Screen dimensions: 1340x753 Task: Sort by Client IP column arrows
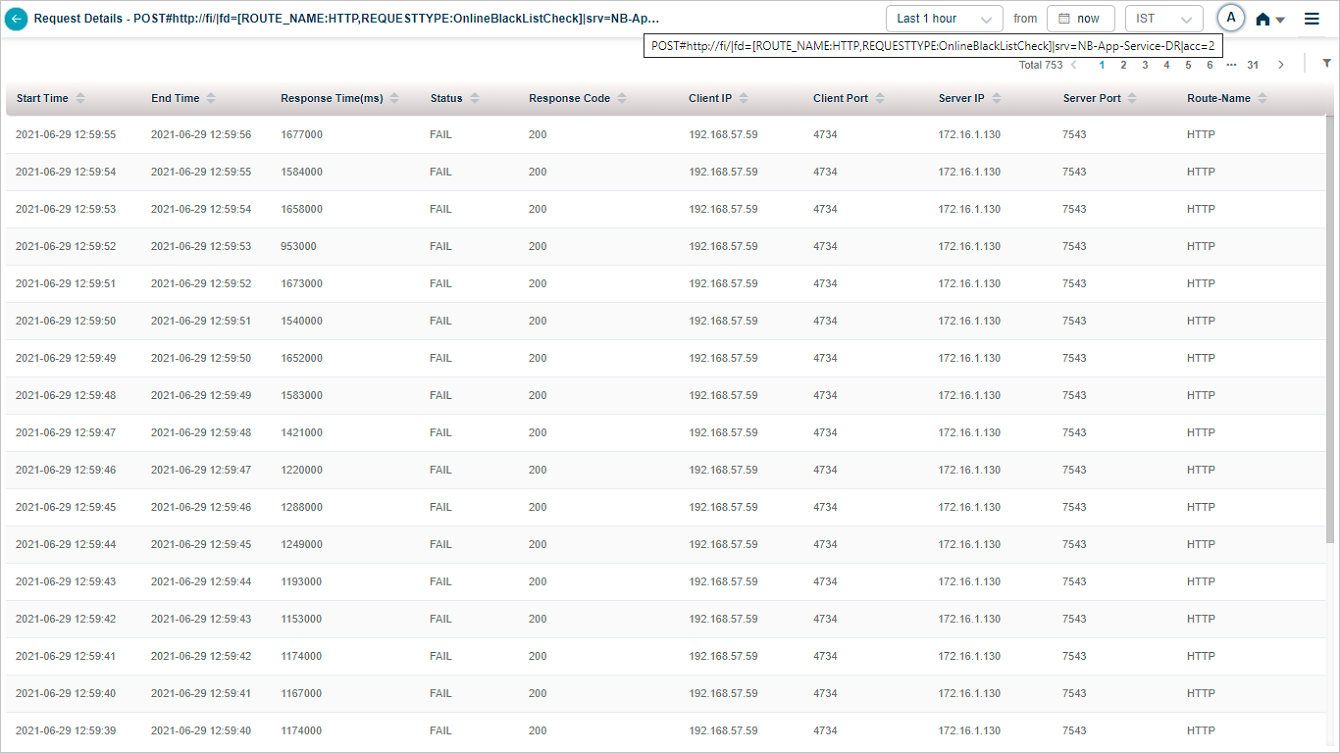[743, 98]
